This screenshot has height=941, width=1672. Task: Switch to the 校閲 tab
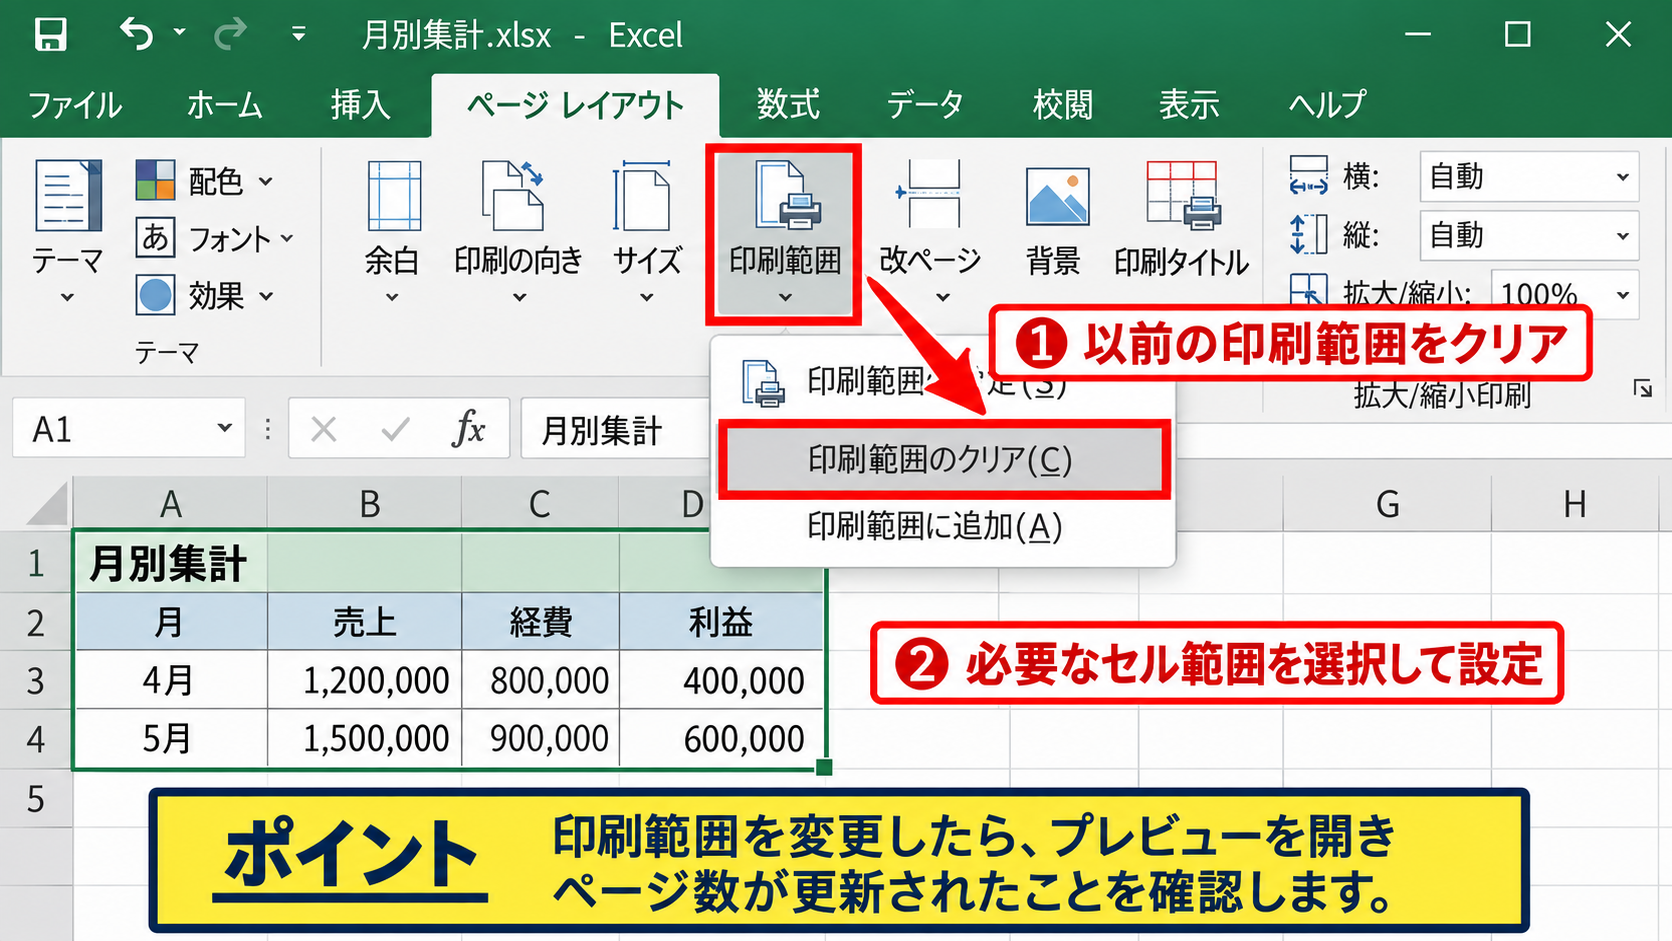(x=1062, y=105)
